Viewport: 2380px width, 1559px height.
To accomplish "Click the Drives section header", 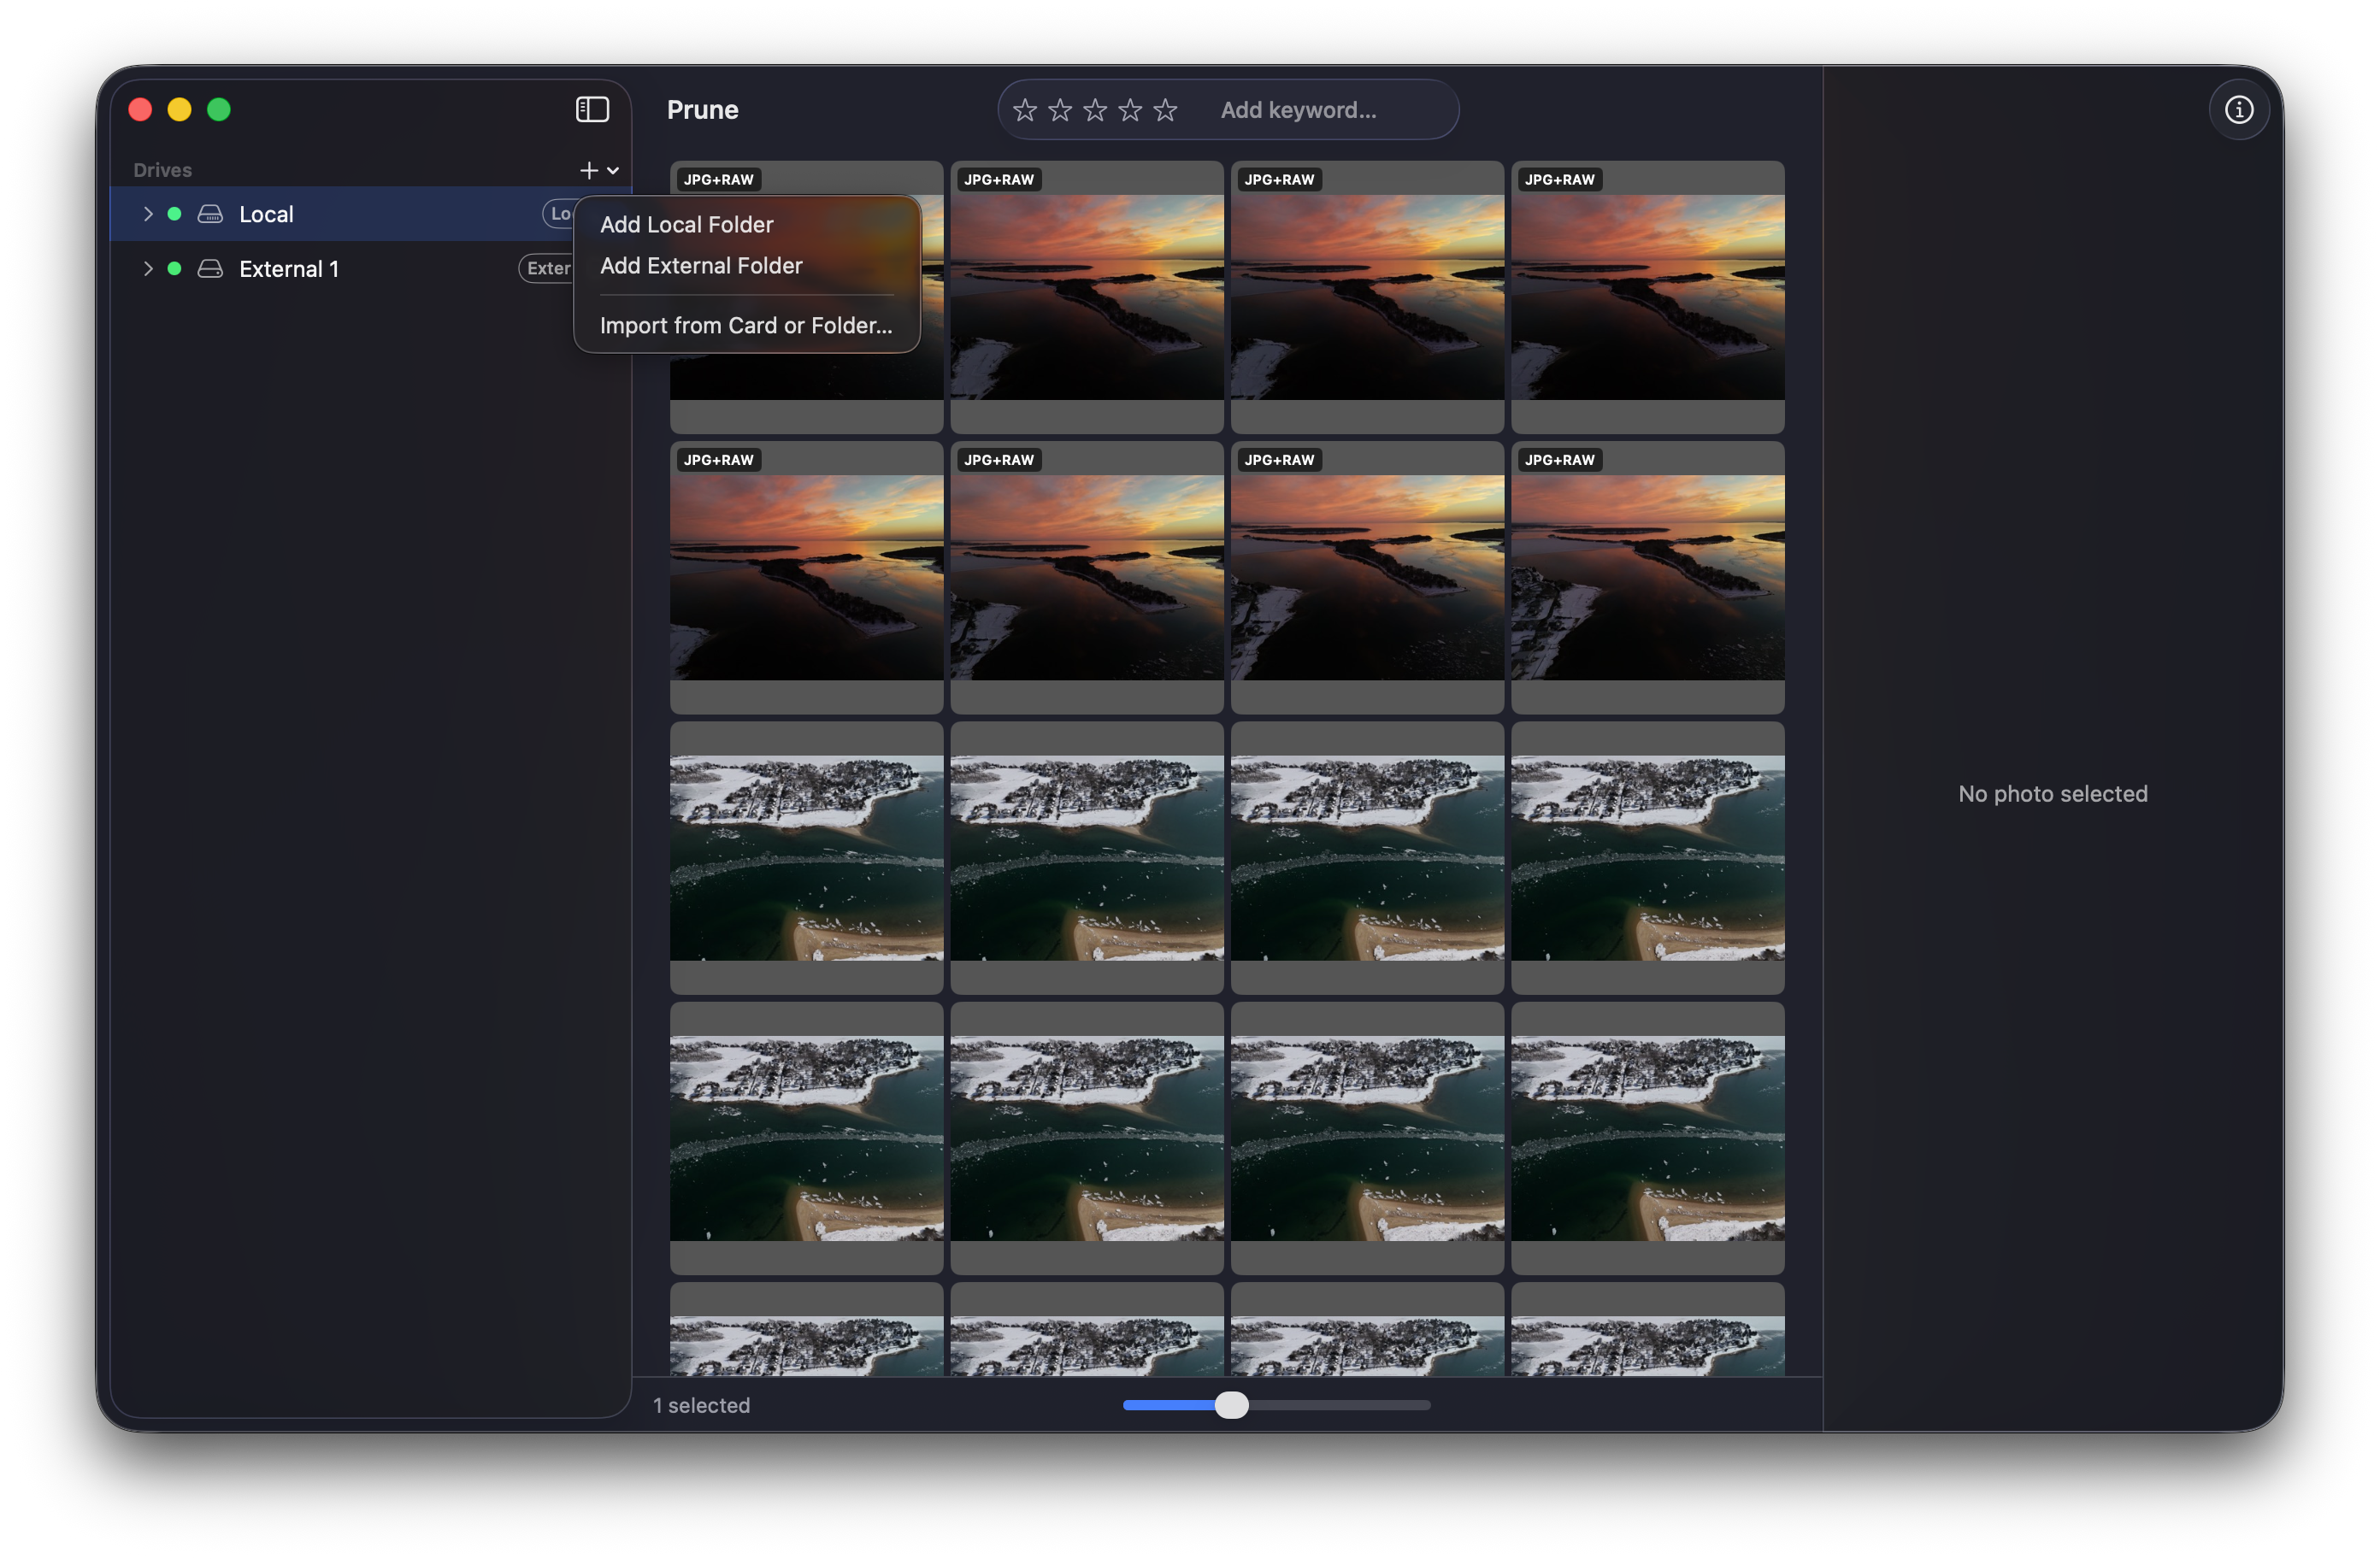I will point(162,170).
